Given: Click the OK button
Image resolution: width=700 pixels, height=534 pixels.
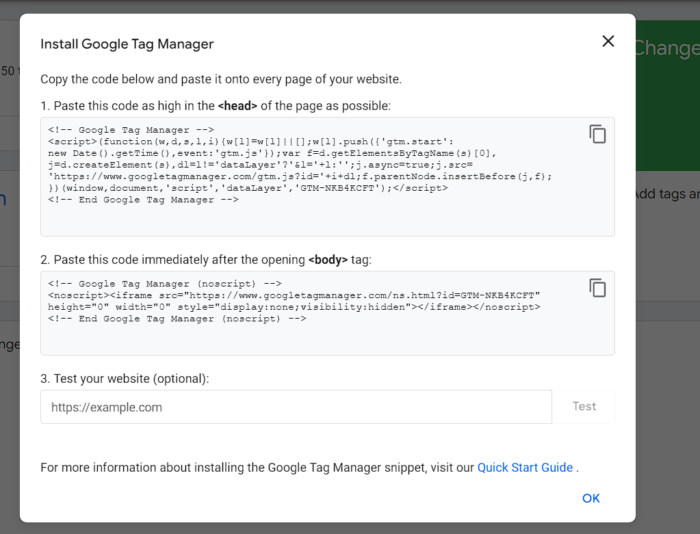Looking at the screenshot, I should click(591, 498).
